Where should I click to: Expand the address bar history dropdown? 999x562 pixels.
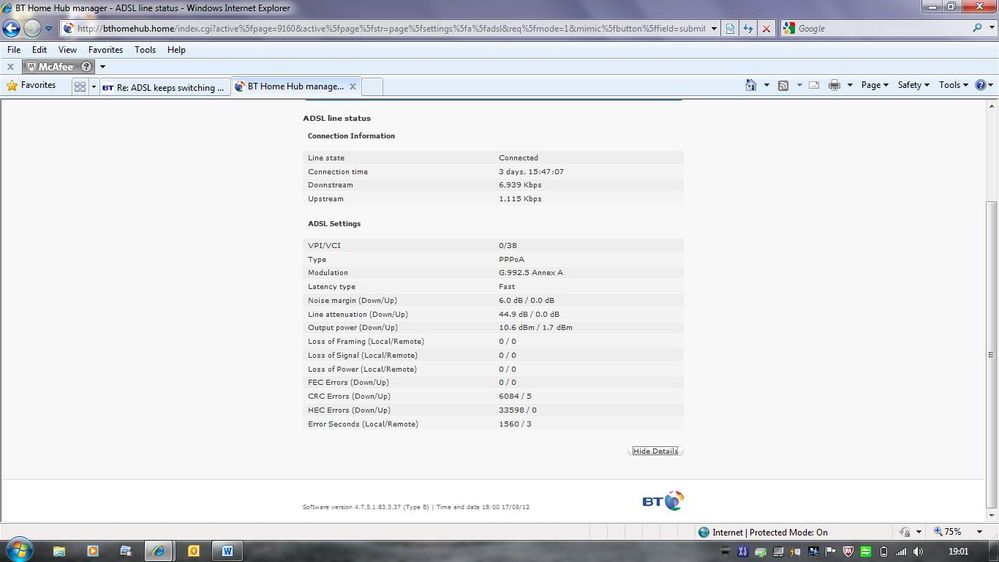tap(714, 28)
